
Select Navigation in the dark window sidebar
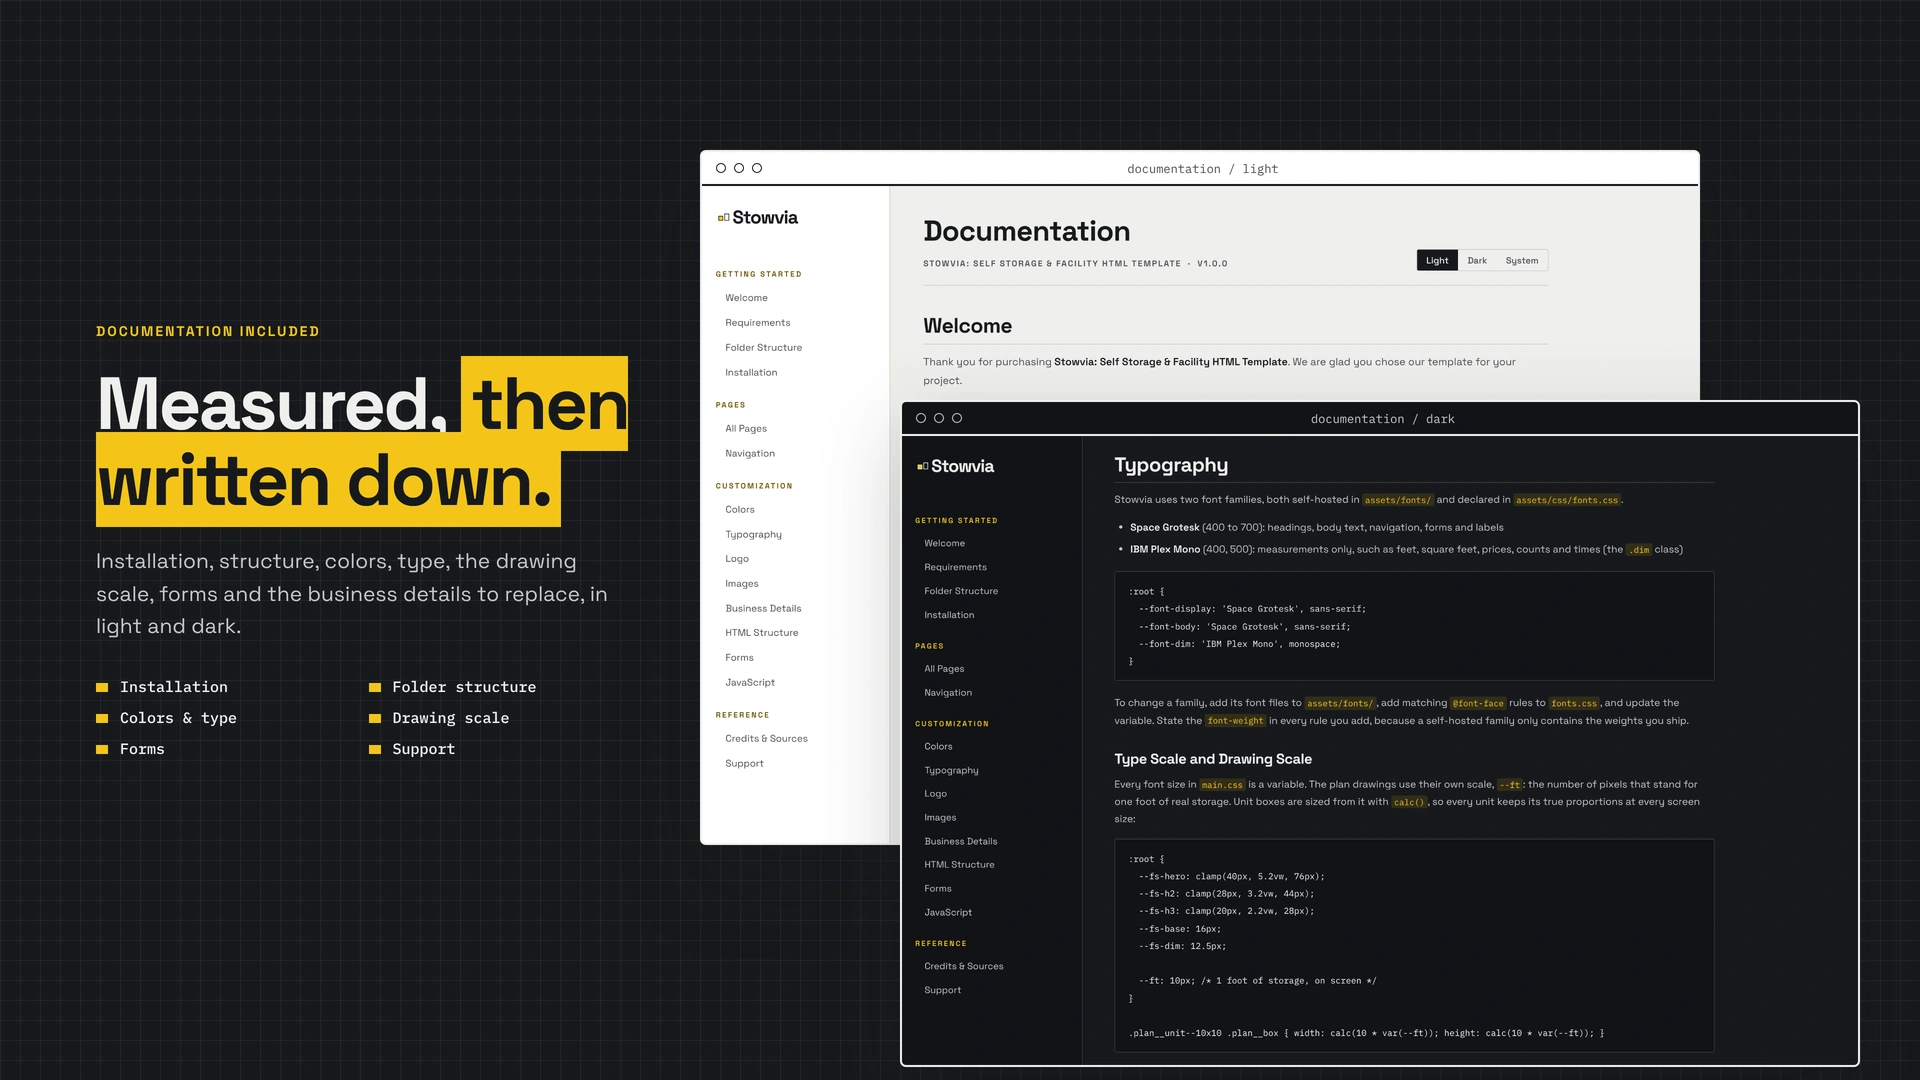click(948, 693)
